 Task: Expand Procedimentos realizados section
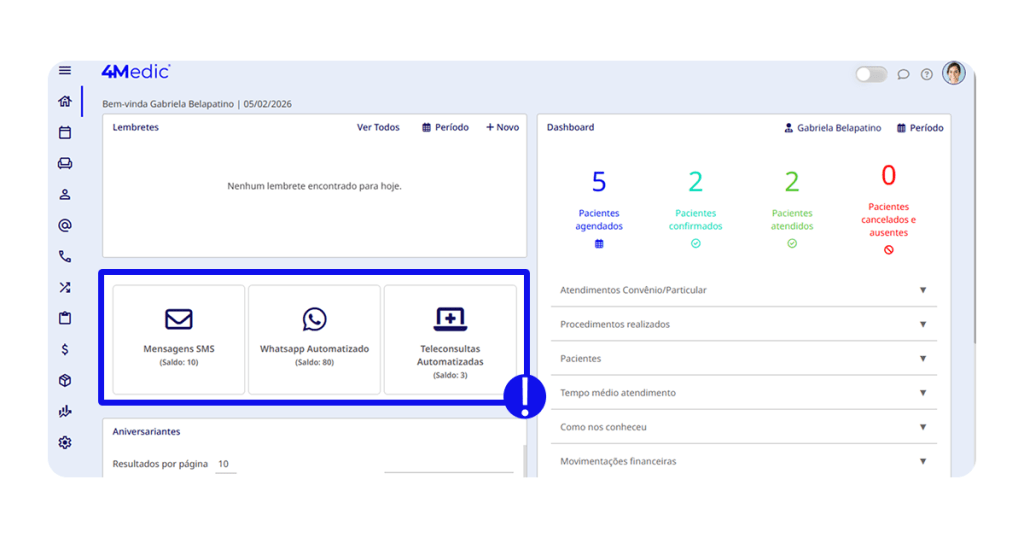click(x=922, y=324)
